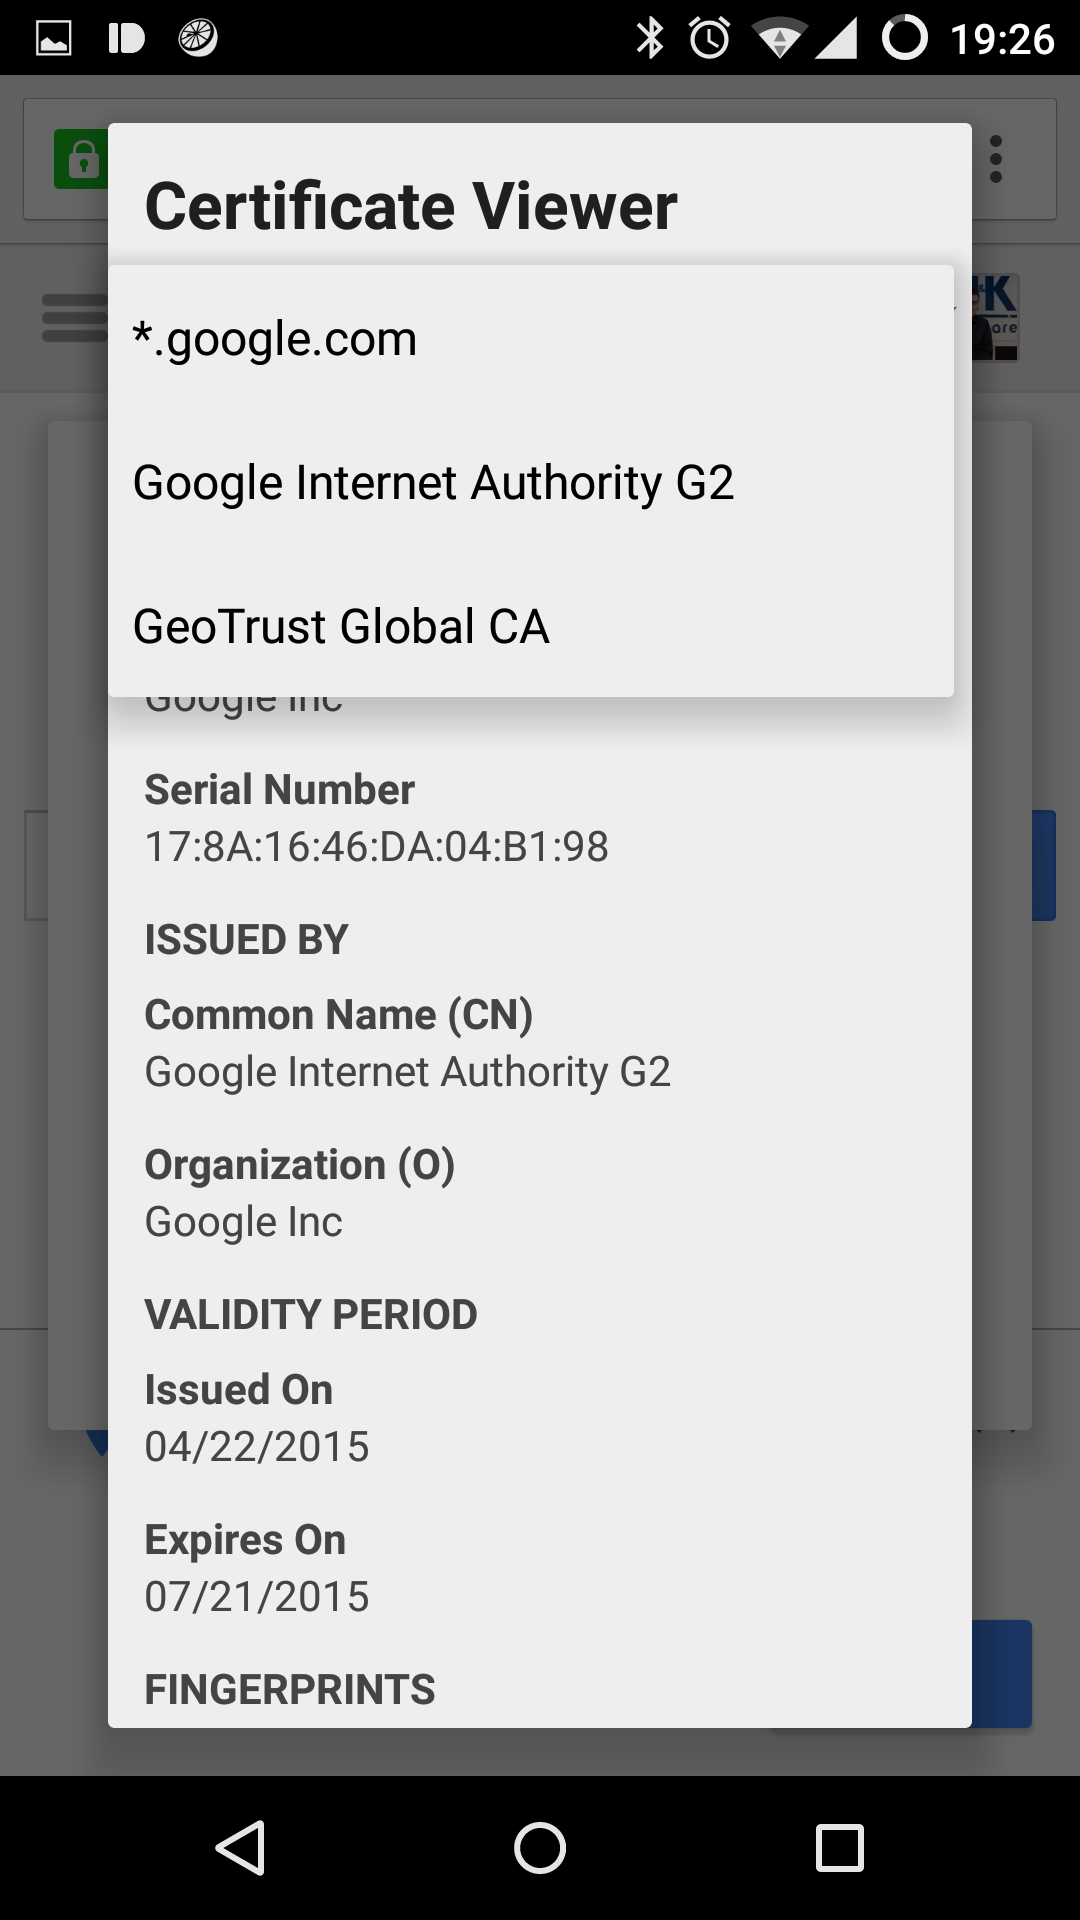Screen dimensions: 1080x1920
Task: Tap the serial number value 17:8A:16:46:DA:04:B1:98
Action: [376, 846]
